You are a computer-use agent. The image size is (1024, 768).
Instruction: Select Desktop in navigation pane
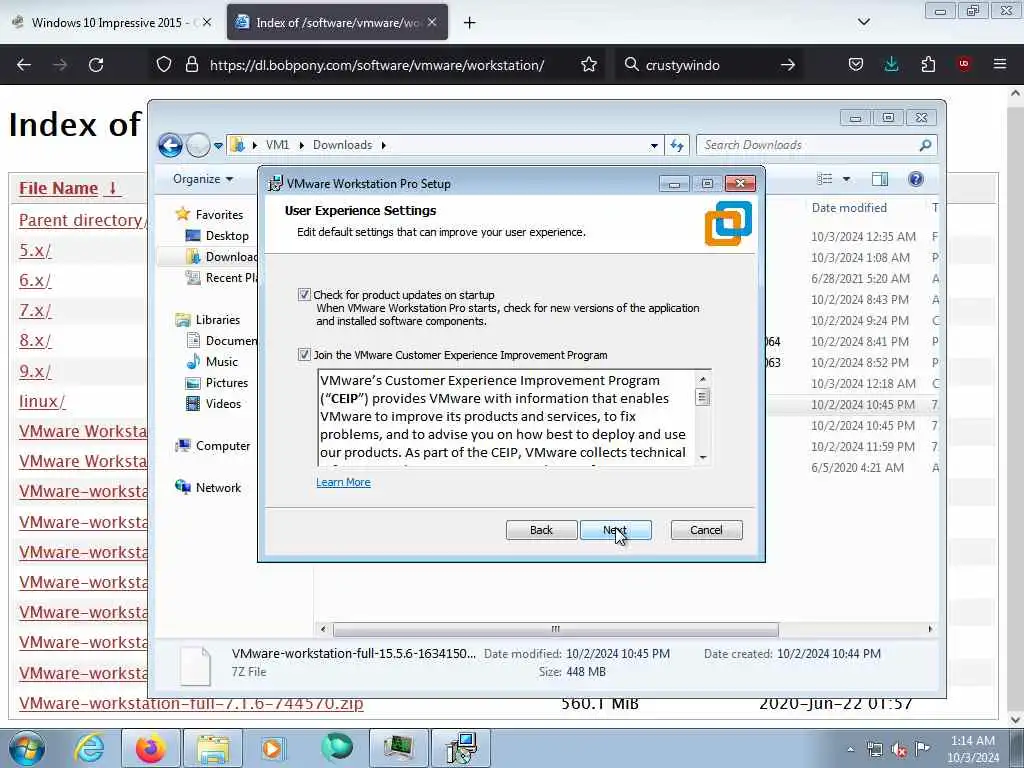227,236
